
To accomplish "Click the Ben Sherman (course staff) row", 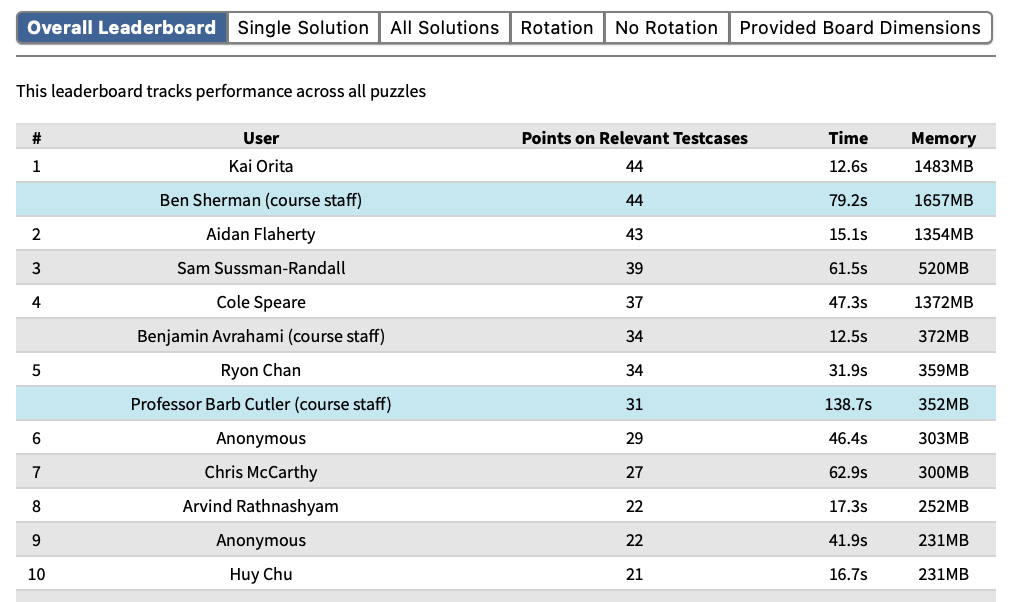I will [261, 200].
